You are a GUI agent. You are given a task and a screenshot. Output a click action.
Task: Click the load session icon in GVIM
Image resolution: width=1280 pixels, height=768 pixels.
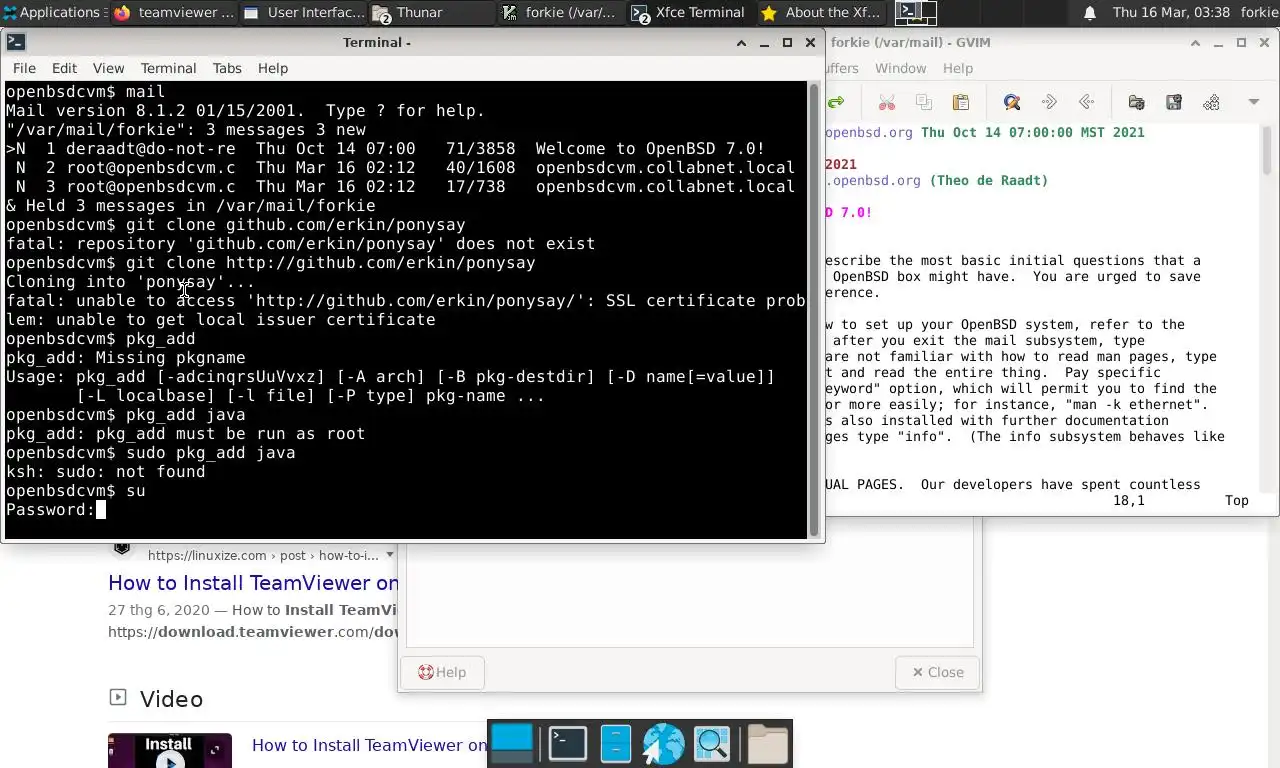coord(1136,102)
